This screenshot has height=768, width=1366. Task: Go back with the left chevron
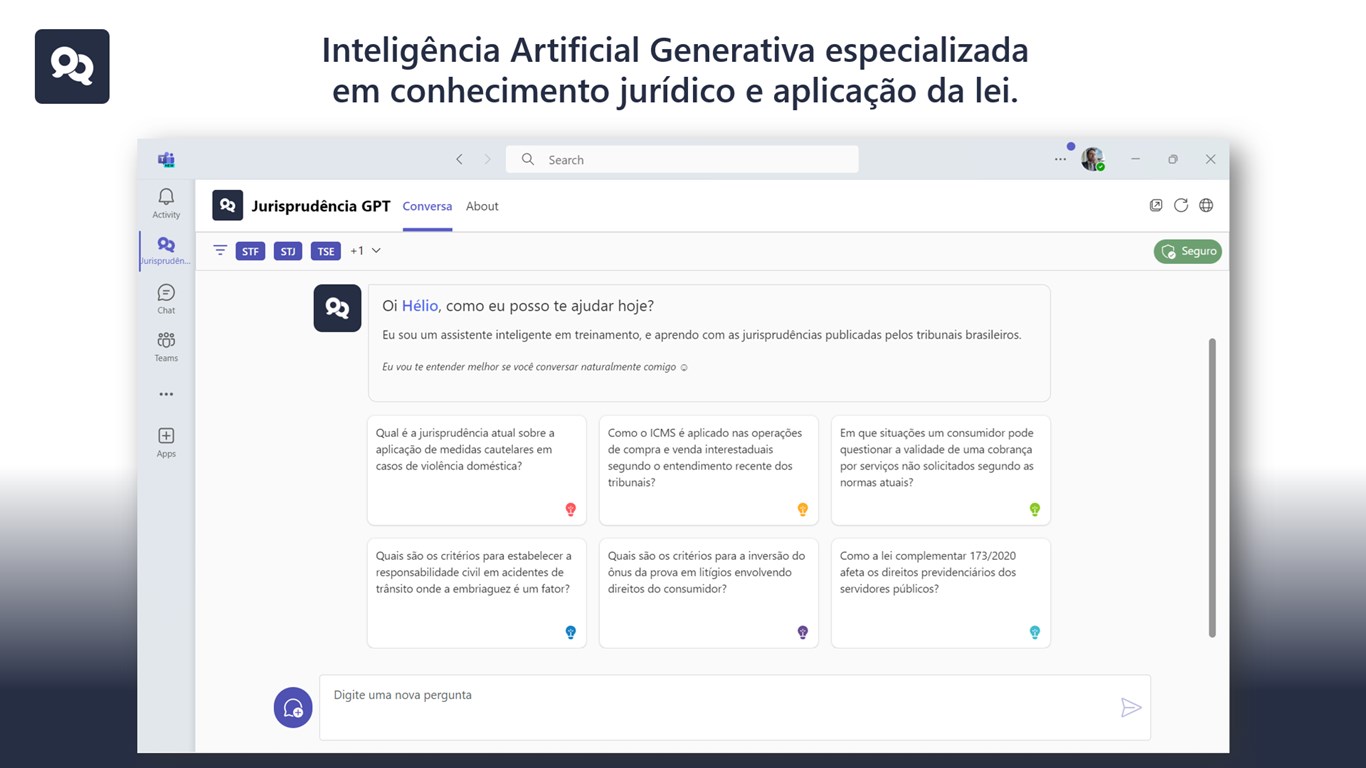tap(459, 159)
